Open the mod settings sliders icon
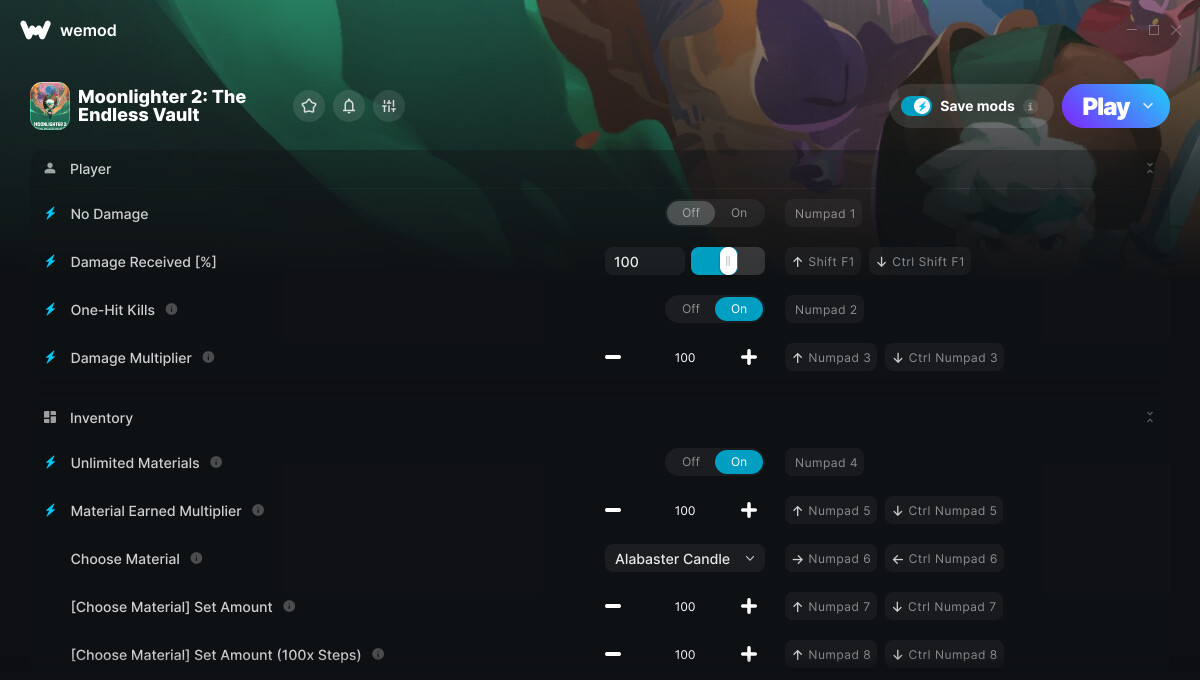 [x=389, y=106]
